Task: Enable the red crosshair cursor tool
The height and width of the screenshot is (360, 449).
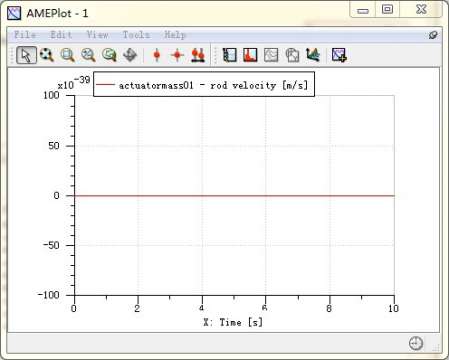Action: pyautogui.click(x=177, y=55)
